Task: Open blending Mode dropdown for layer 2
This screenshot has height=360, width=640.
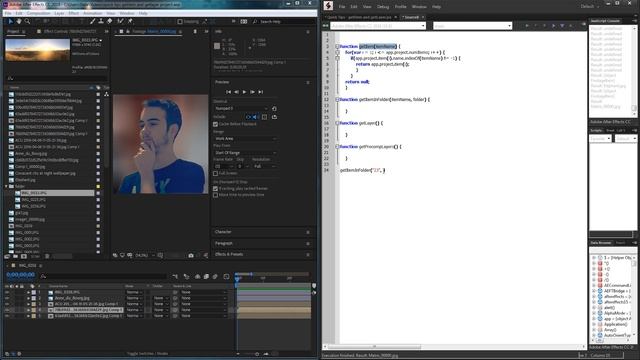Action: pos(134,298)
